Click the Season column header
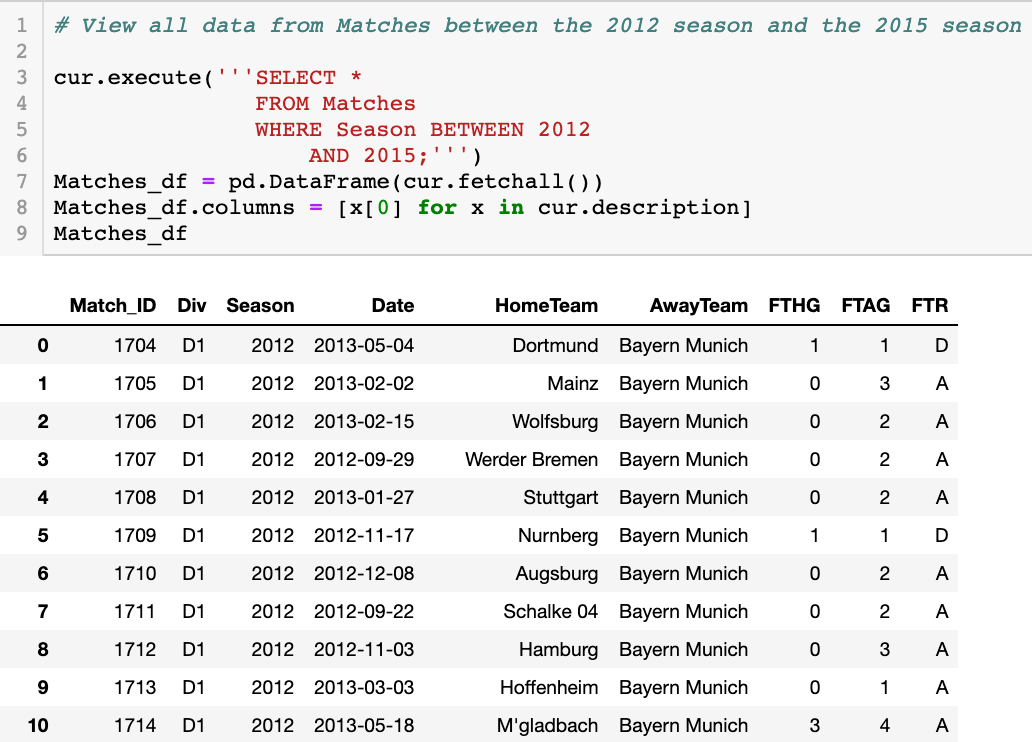1032x742 pixels. 259,305
